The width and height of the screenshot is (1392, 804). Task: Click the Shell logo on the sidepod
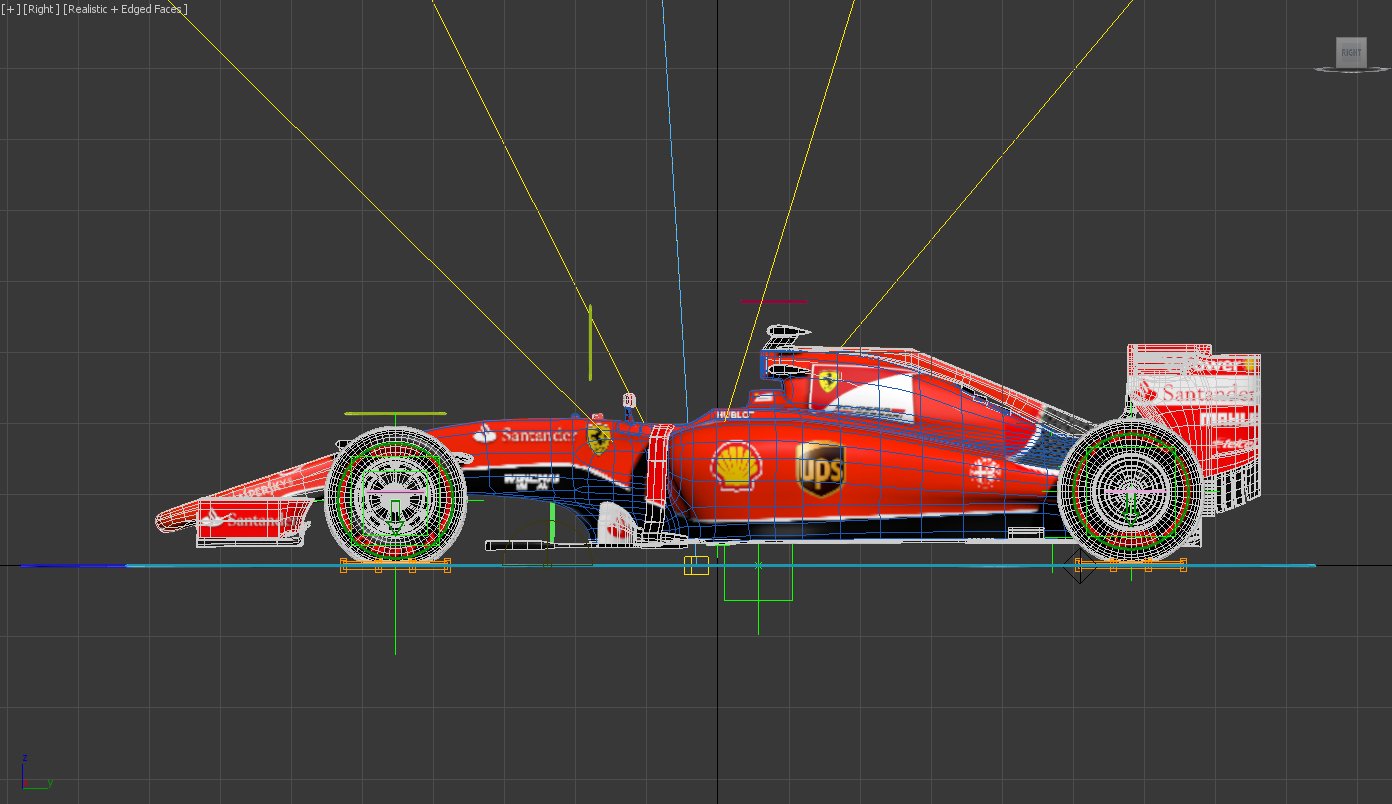click(x=736, y=467)
